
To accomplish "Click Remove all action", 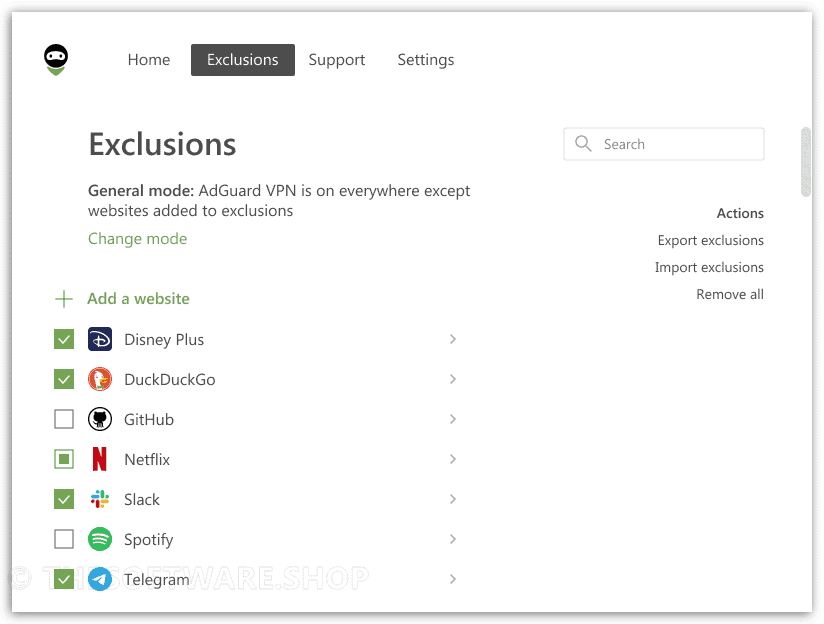I will coord(730,294).
